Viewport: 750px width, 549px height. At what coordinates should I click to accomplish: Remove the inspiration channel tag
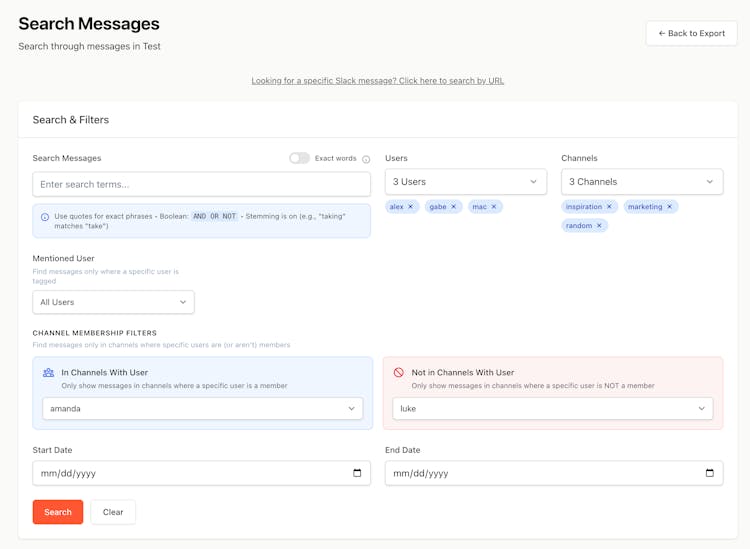(x=609, y=207)
